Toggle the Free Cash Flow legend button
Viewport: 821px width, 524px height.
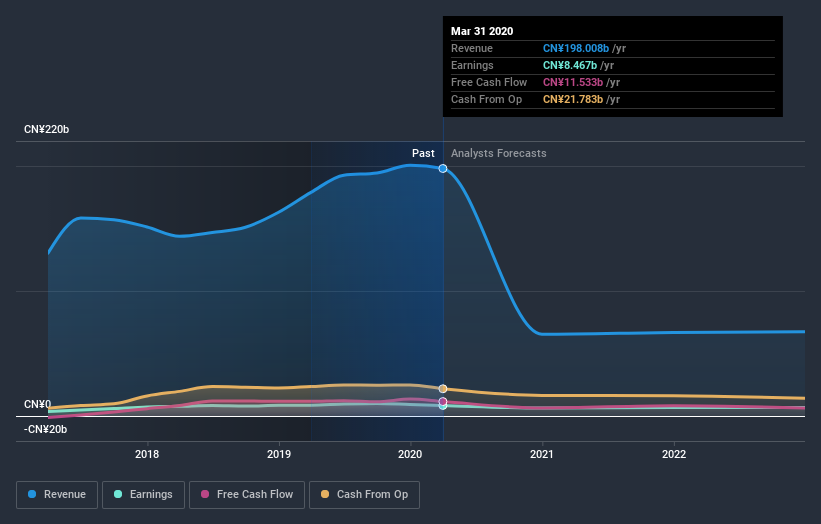(x=247, y=495)
